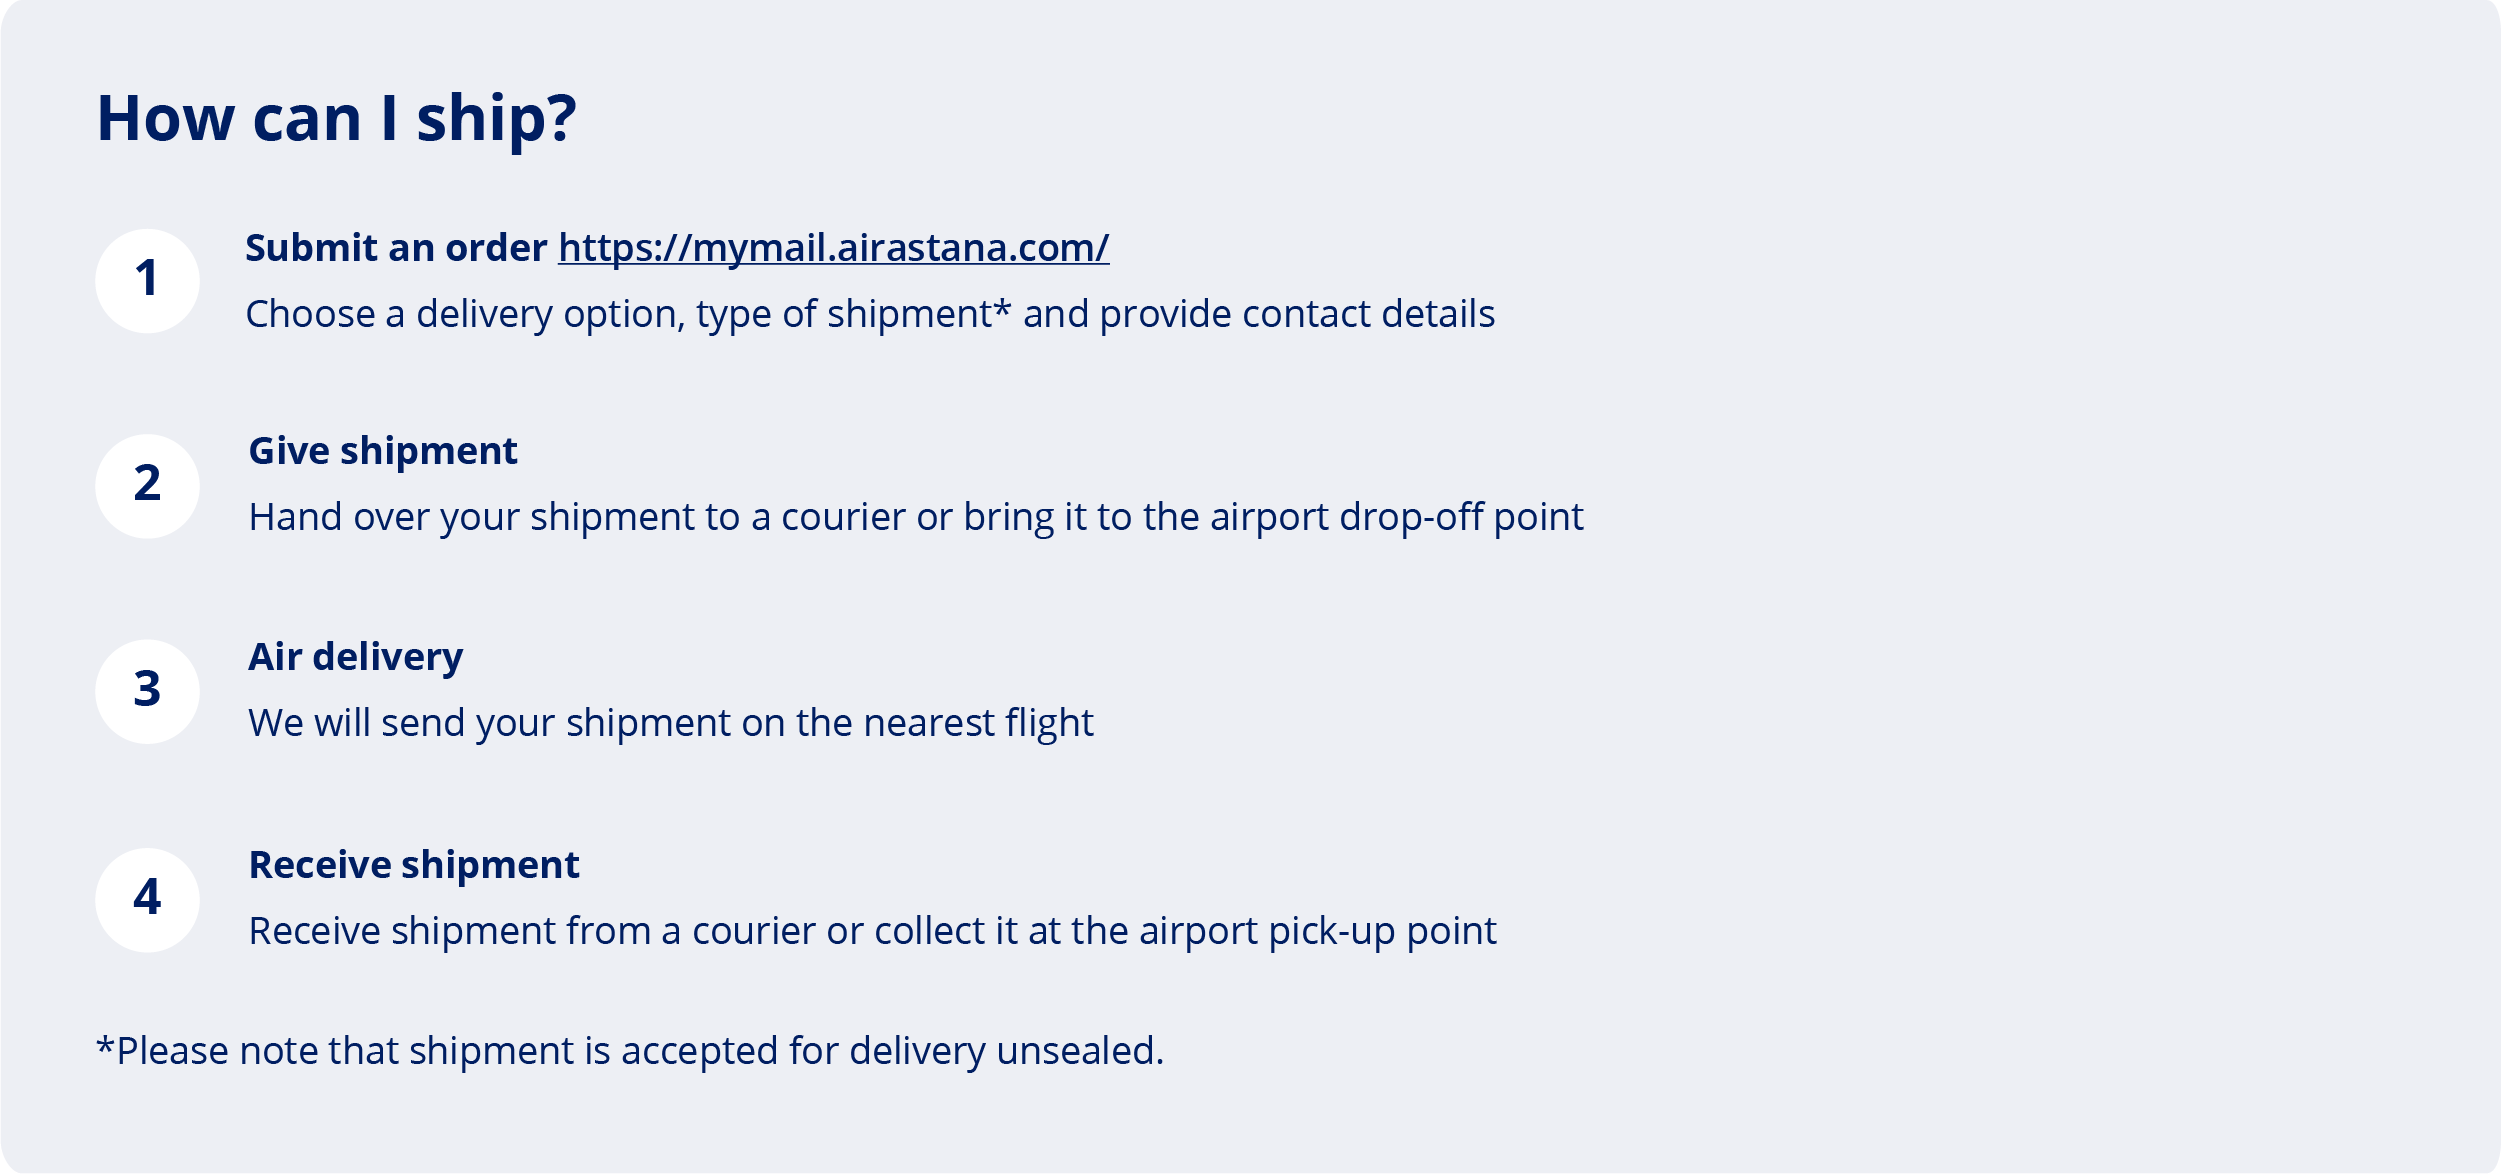Click the step 4 number circle
Viewport: 2501px width, 1174px height.
[x=147, y=900]
